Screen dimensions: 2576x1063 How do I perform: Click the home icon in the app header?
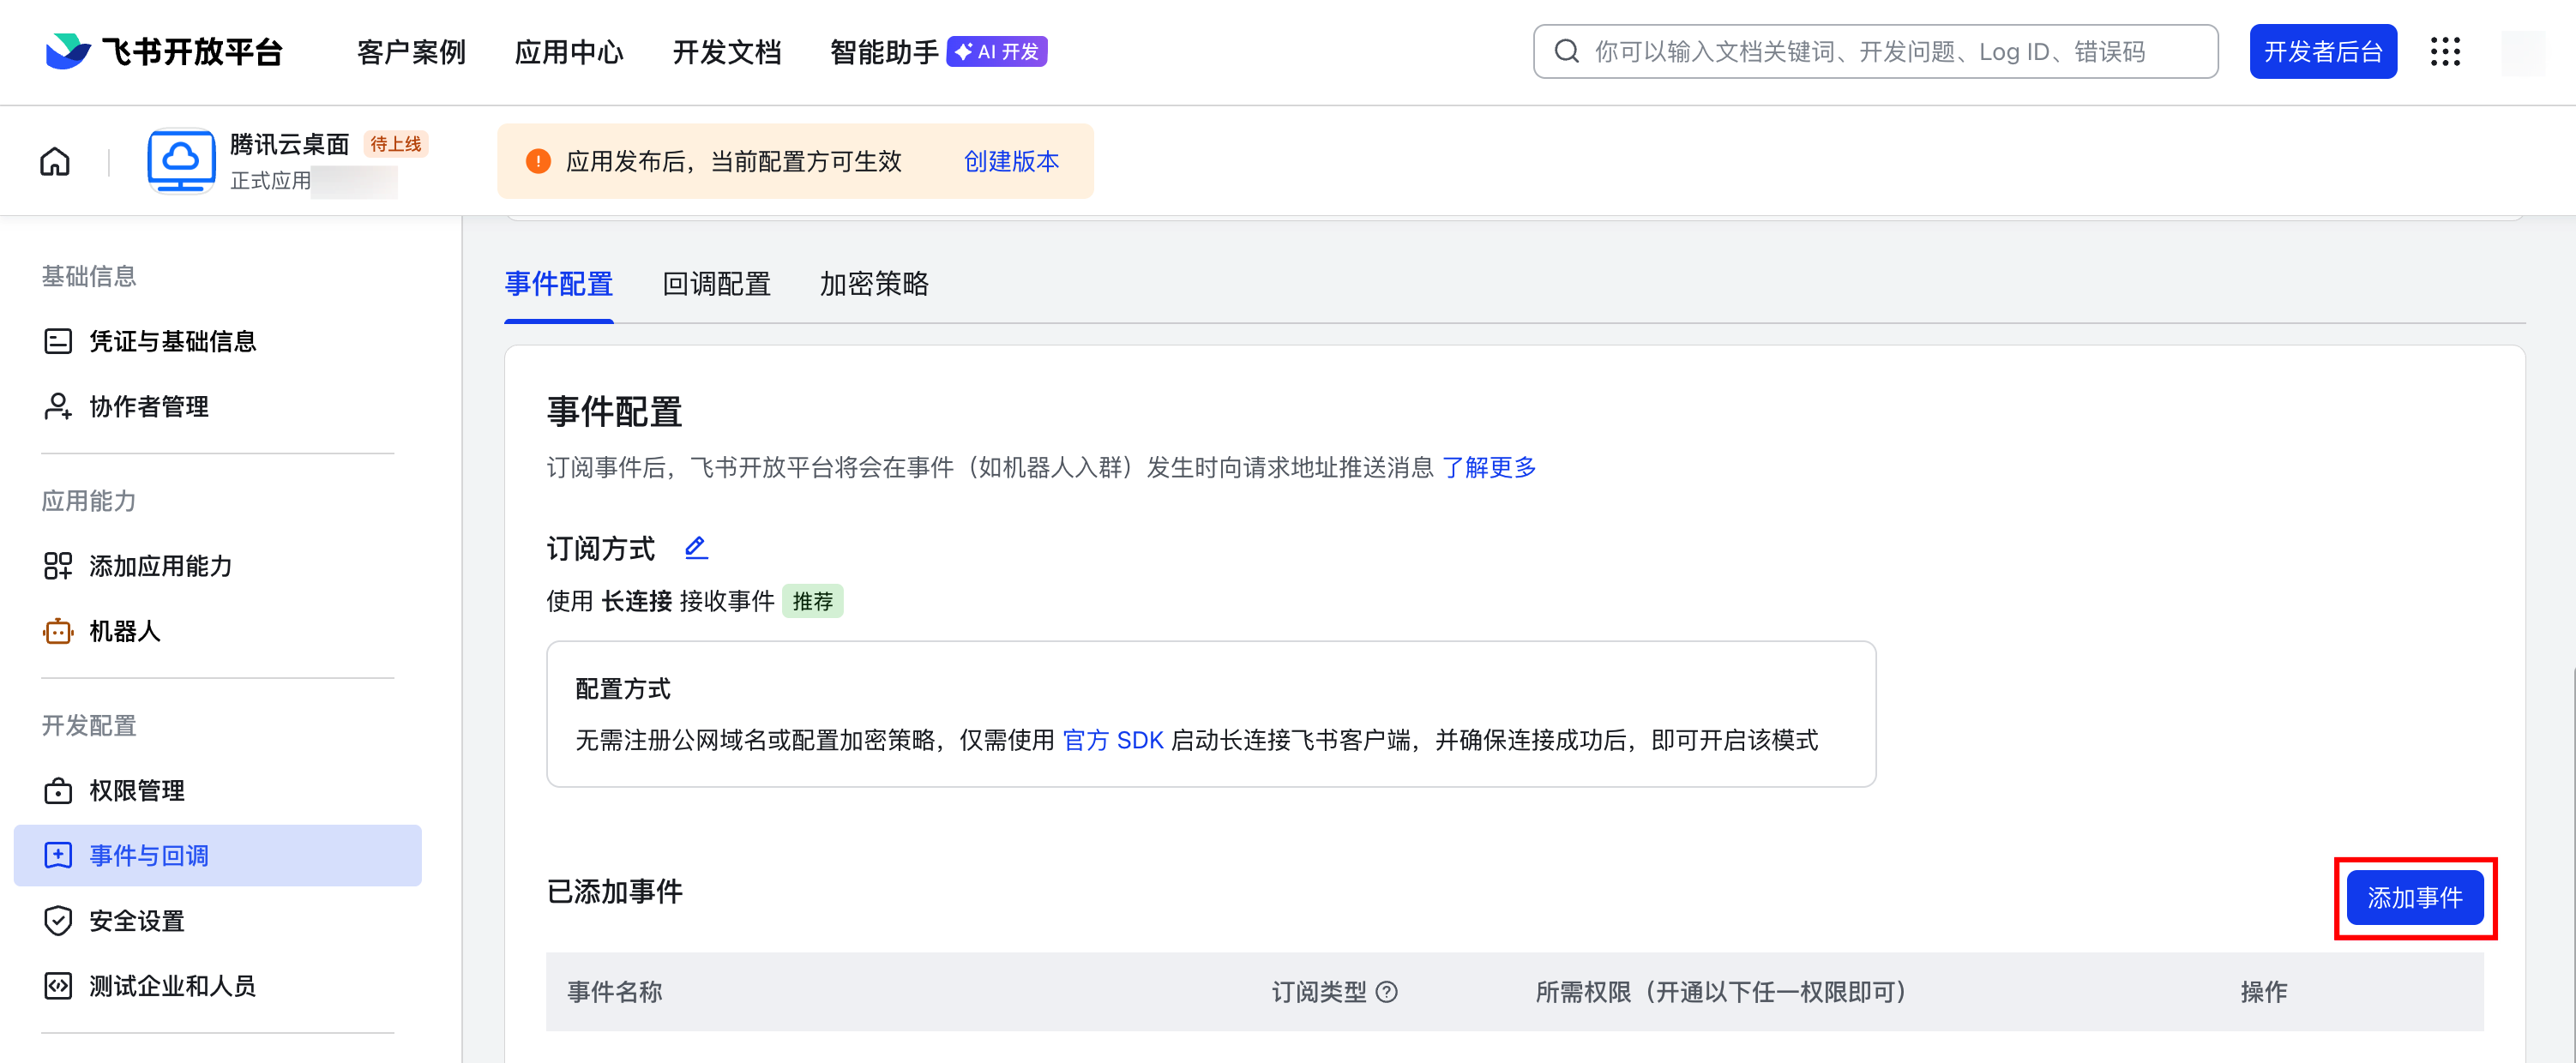click(55, 161)
